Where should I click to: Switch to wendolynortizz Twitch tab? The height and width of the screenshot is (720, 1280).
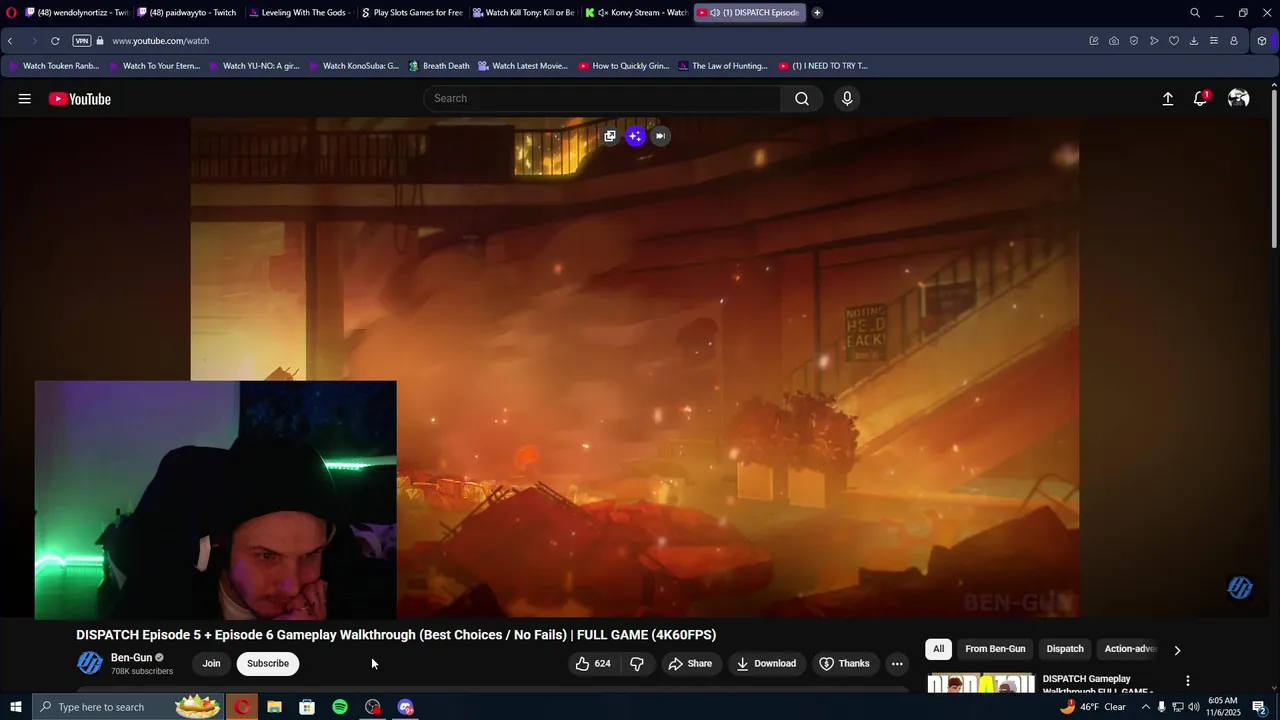pyautogui.click(x=77, y=13)
